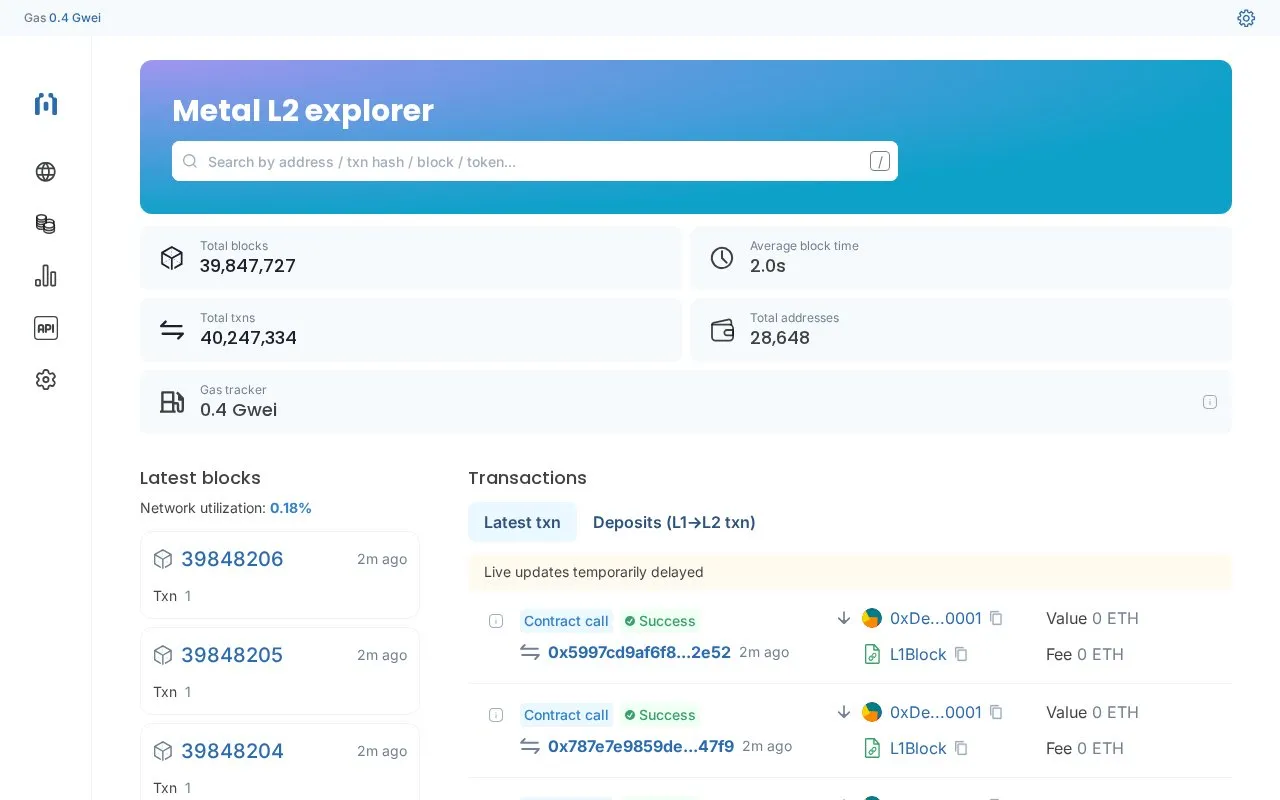This screenshot has height=800, width=1280.
Task: Click the Success badge of second transaction
Action: [660, 715]
